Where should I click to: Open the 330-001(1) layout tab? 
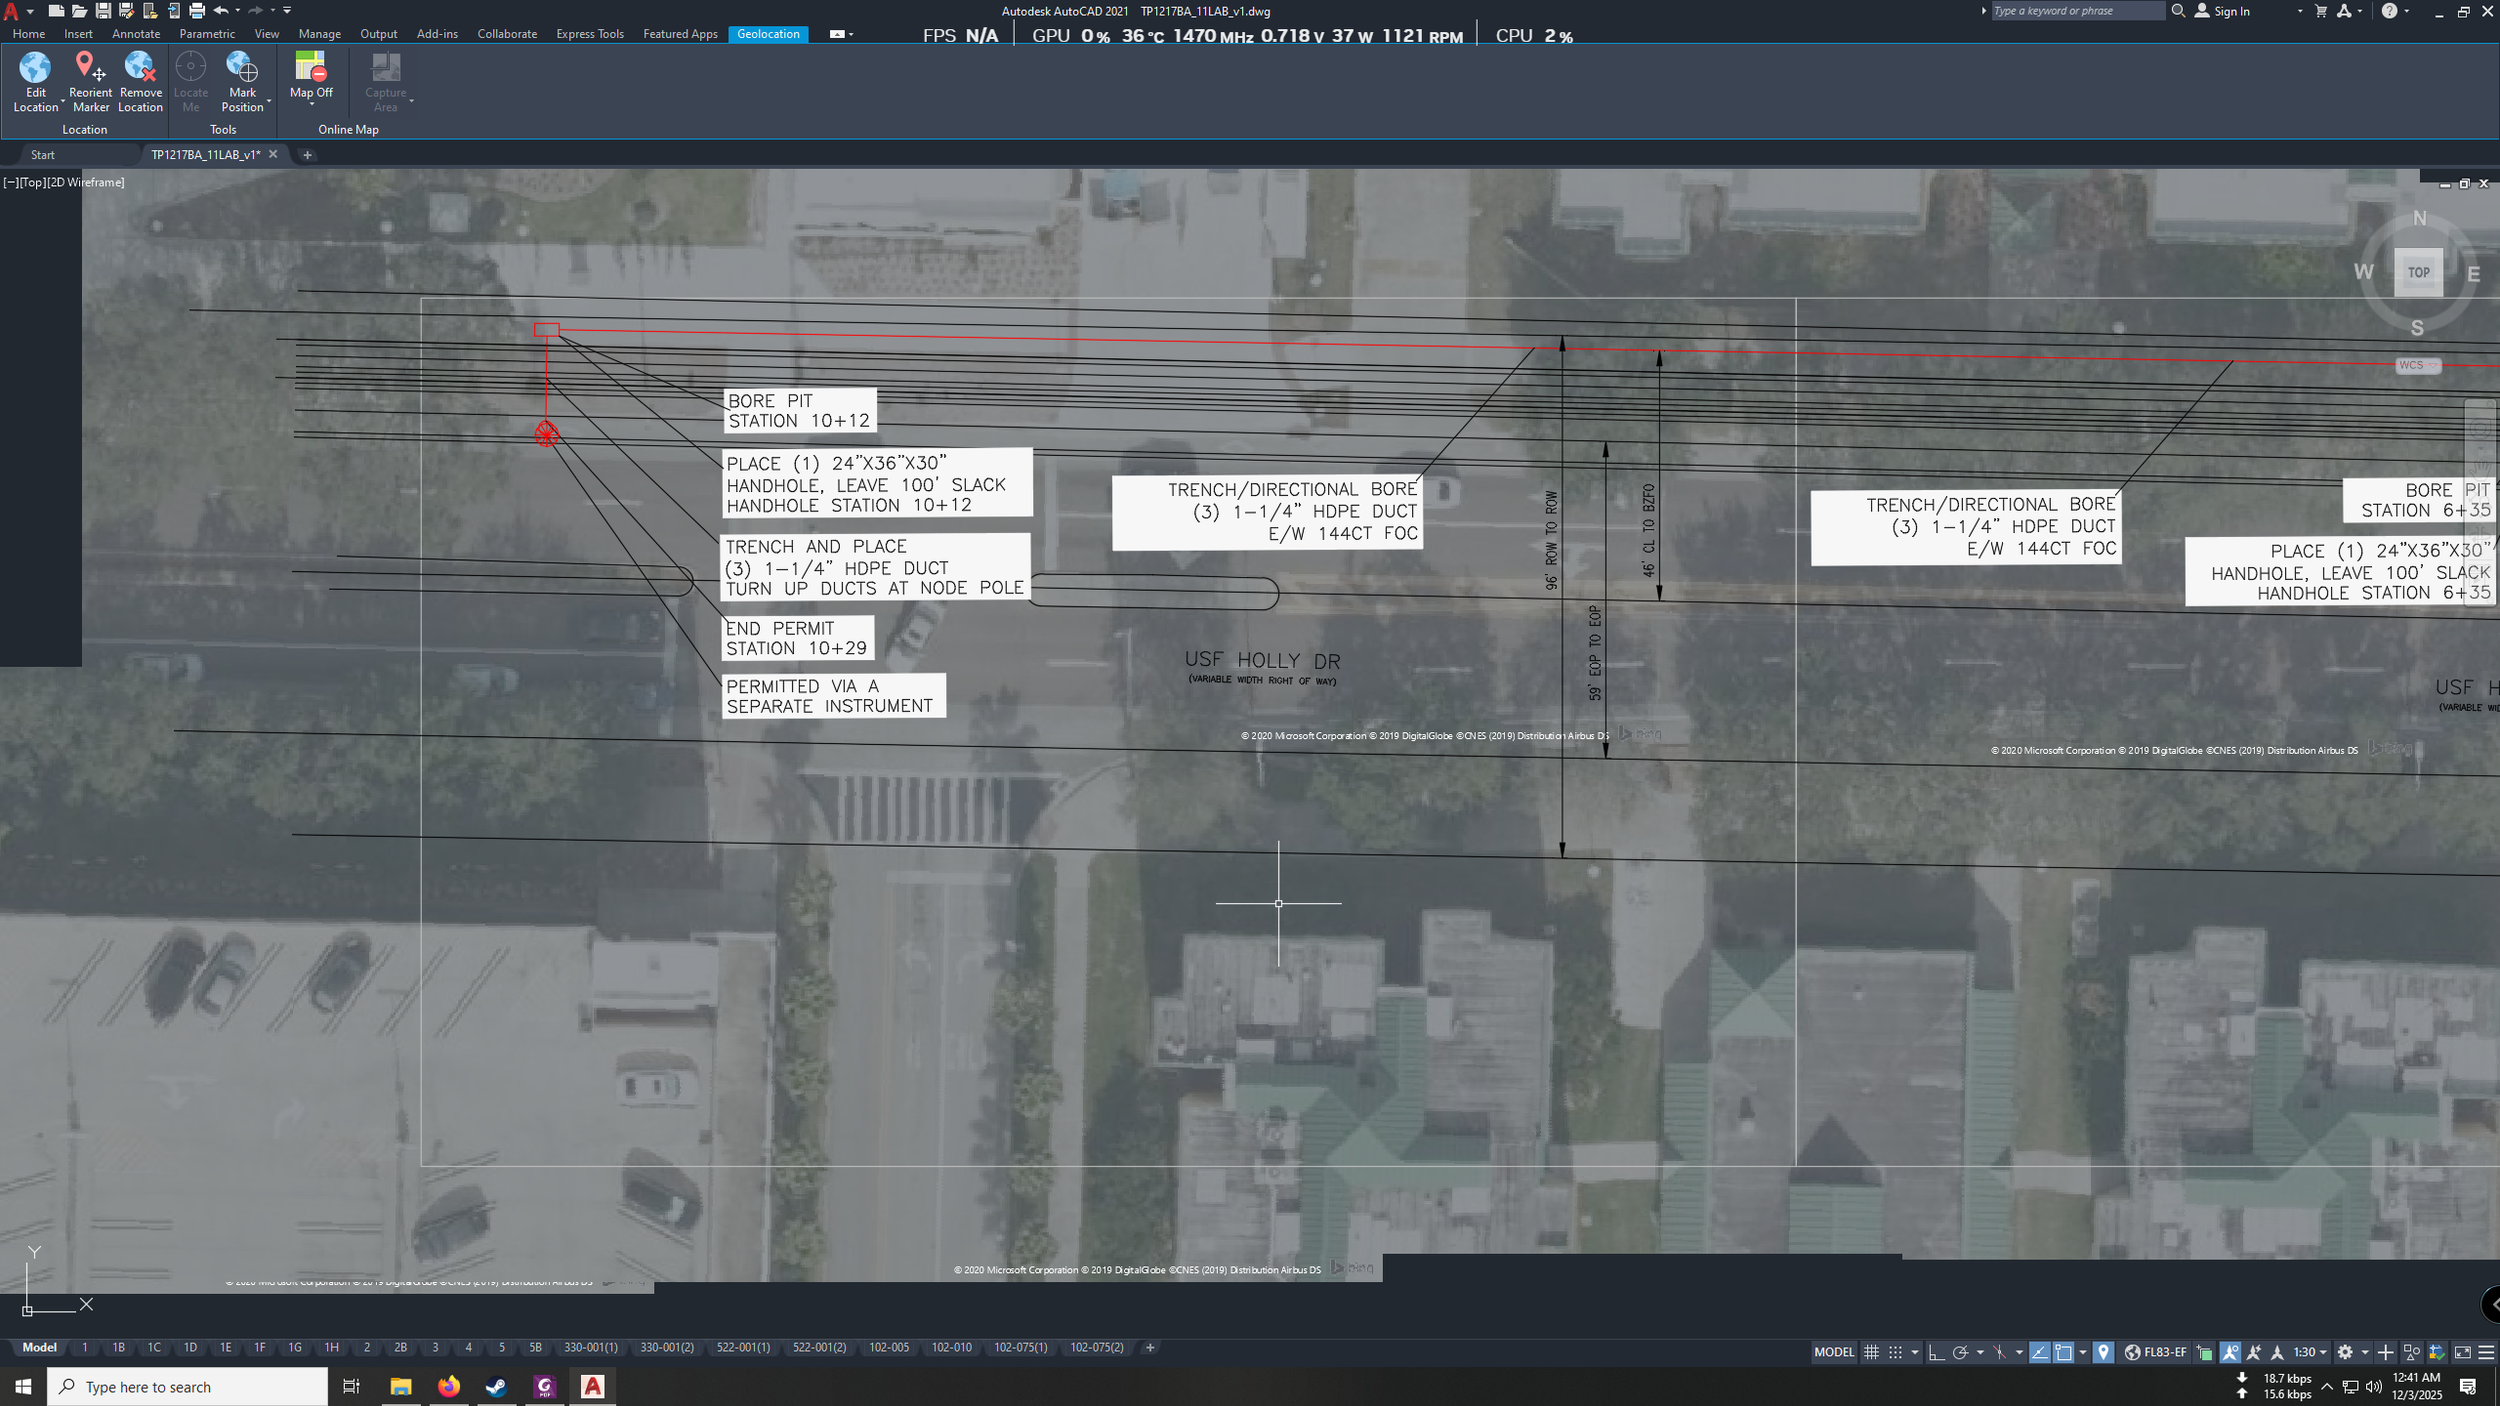[x=590, y=1347]
